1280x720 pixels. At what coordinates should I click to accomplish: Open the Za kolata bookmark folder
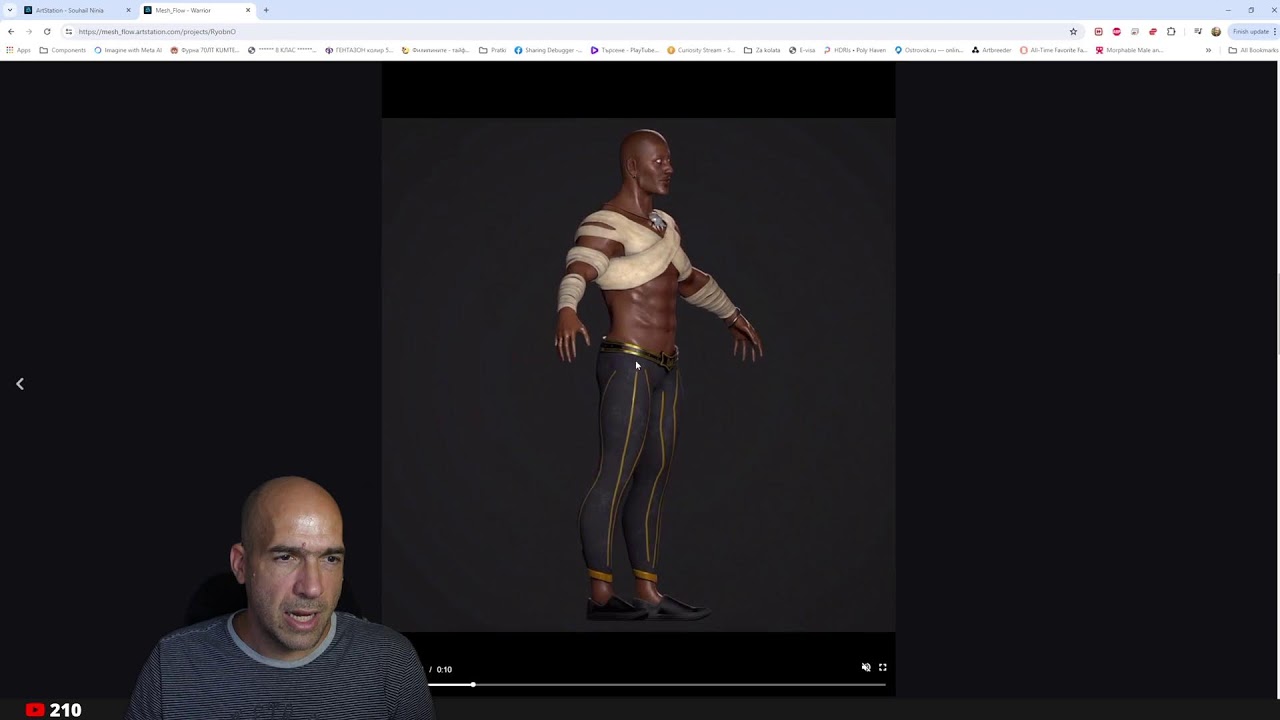(762, 50)
